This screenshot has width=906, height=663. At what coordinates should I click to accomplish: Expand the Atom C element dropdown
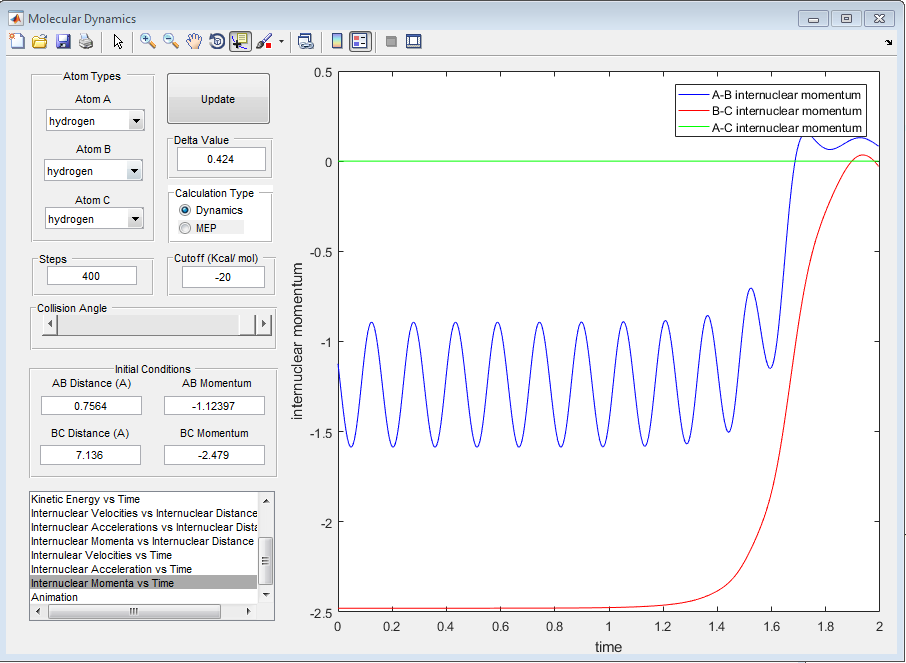135,220
